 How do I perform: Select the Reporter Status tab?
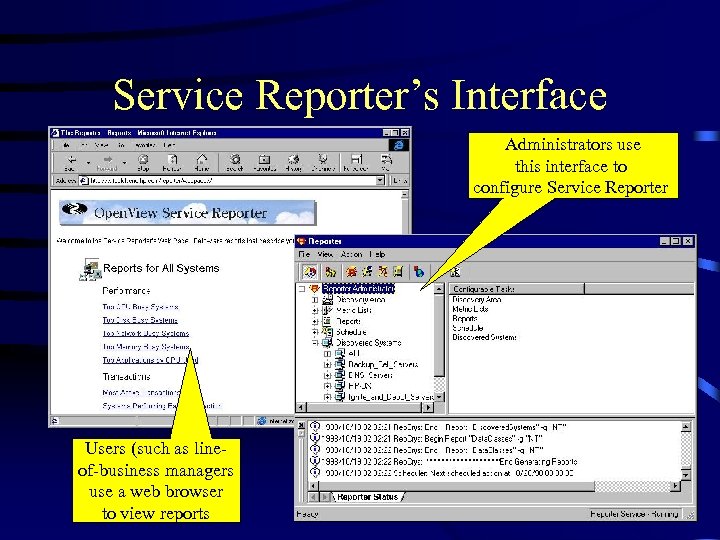(x=367, y=497)
